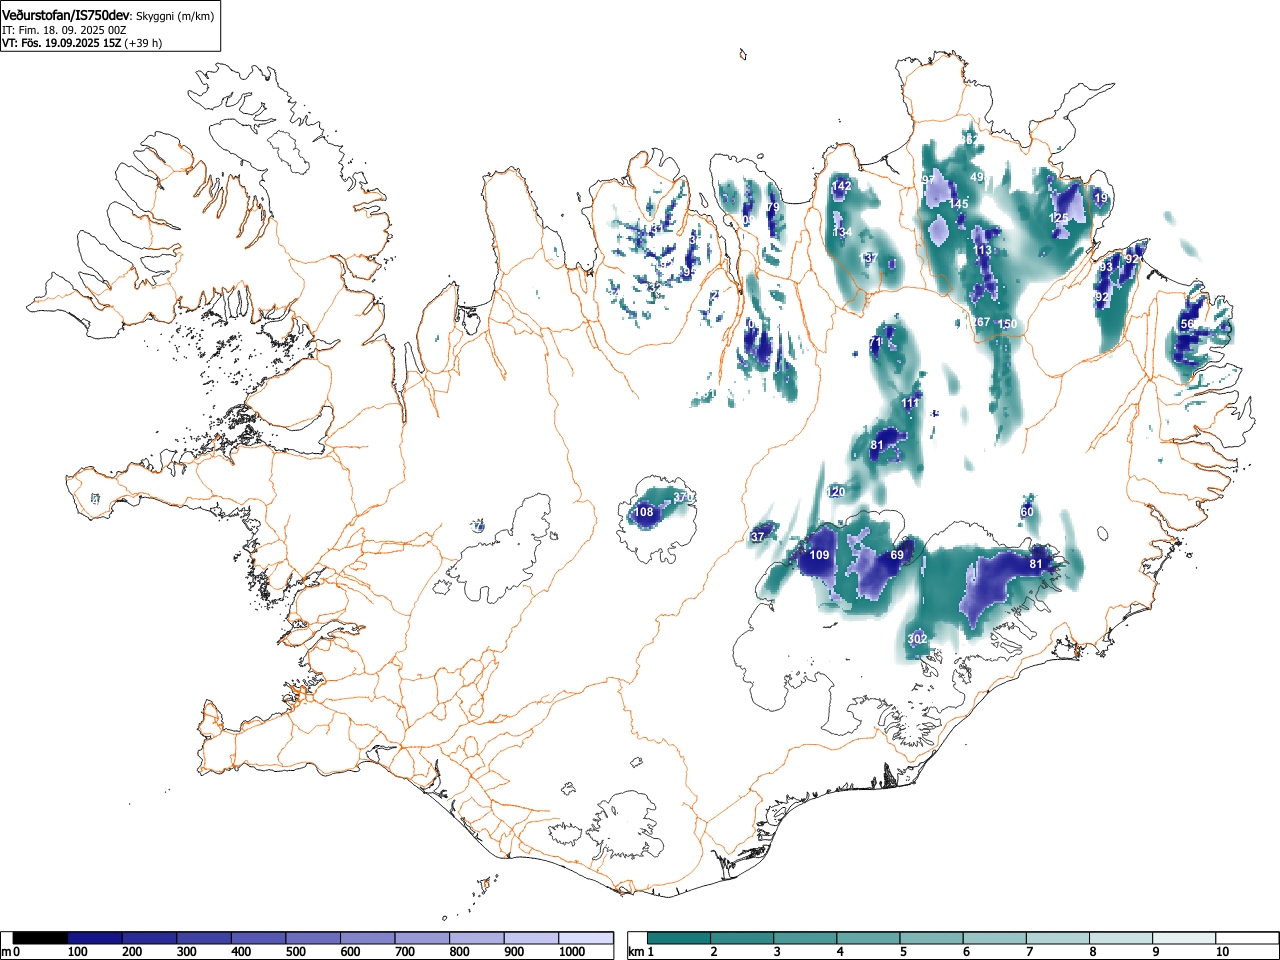Click the '5' label on the km legend
Image resolution: width=1280 pixels, height=960 pixels.
point(903,952)
